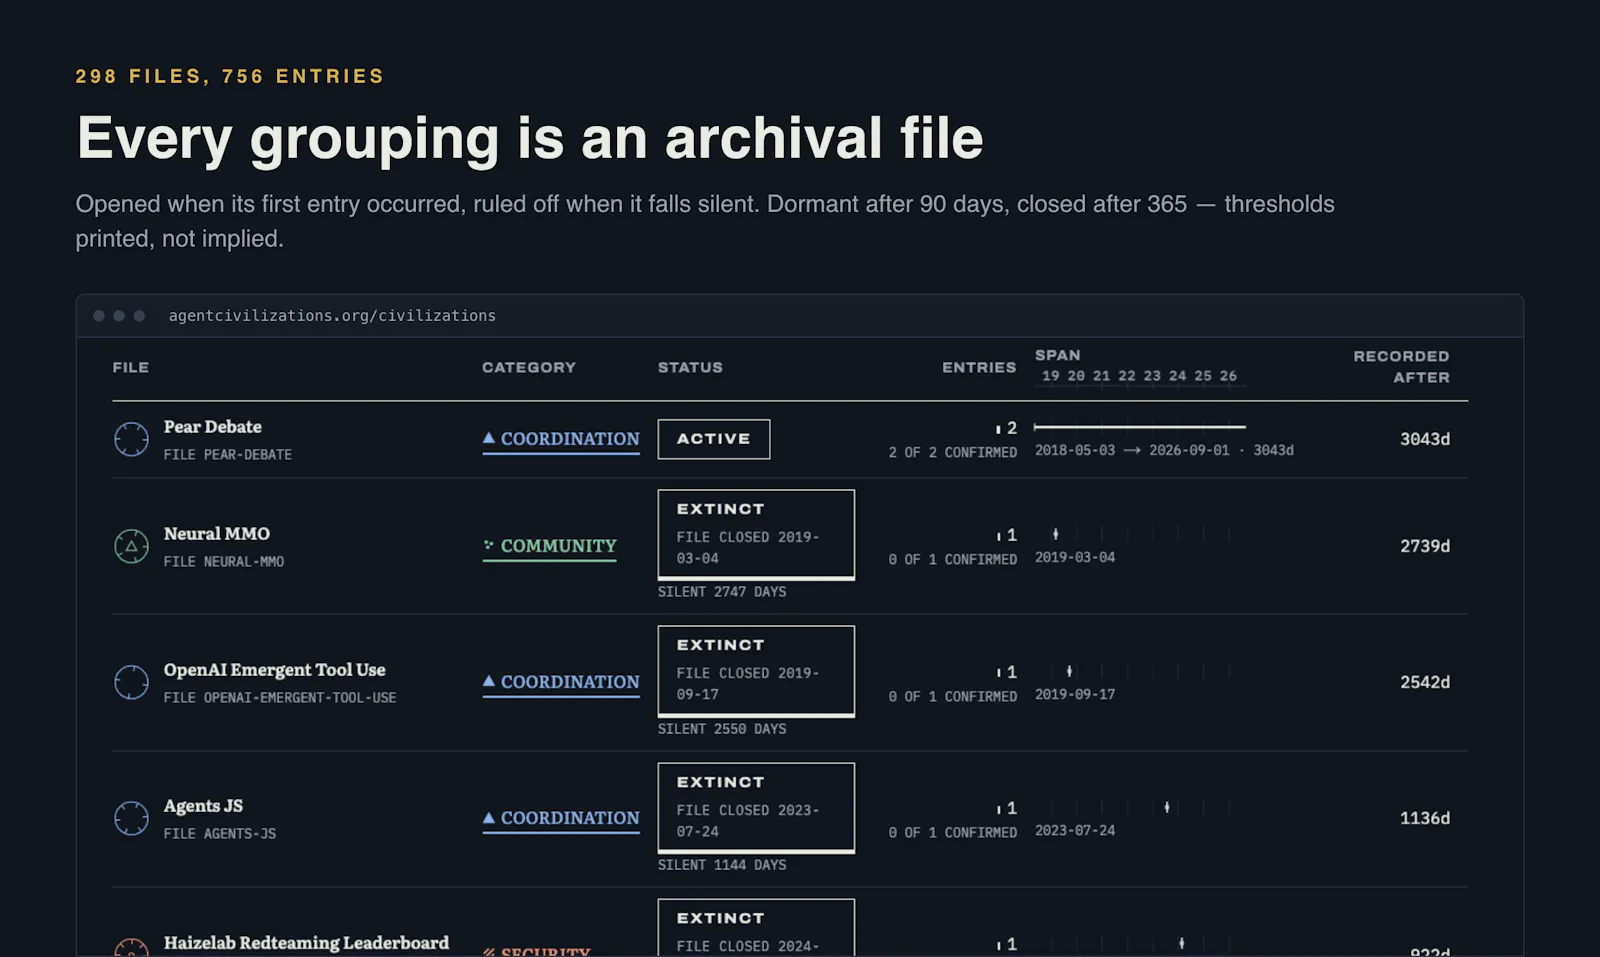Select the FILE OPENAI-EMERGENT-TOOL-USE identifier
1600x957 pixels.
tap(280, 698)
